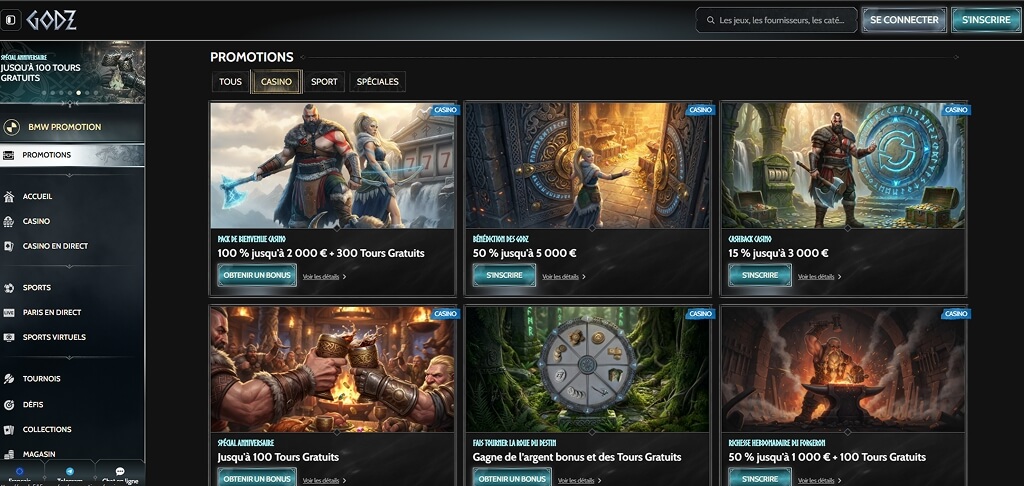Collapse the sidebar with the panel toggle icon
Viewport: 1024px width, 486px height.
[9, 20]
